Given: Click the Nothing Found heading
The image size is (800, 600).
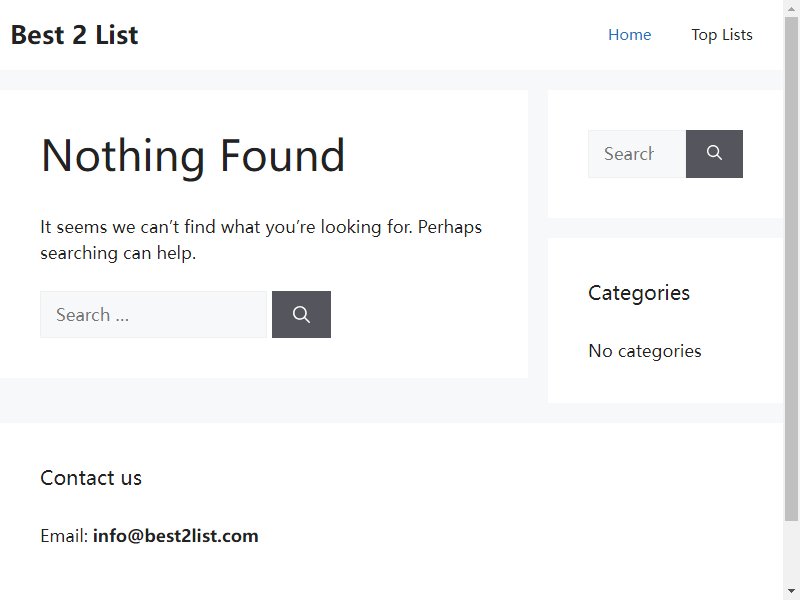Looking at the screenshot, I should 193,156.
